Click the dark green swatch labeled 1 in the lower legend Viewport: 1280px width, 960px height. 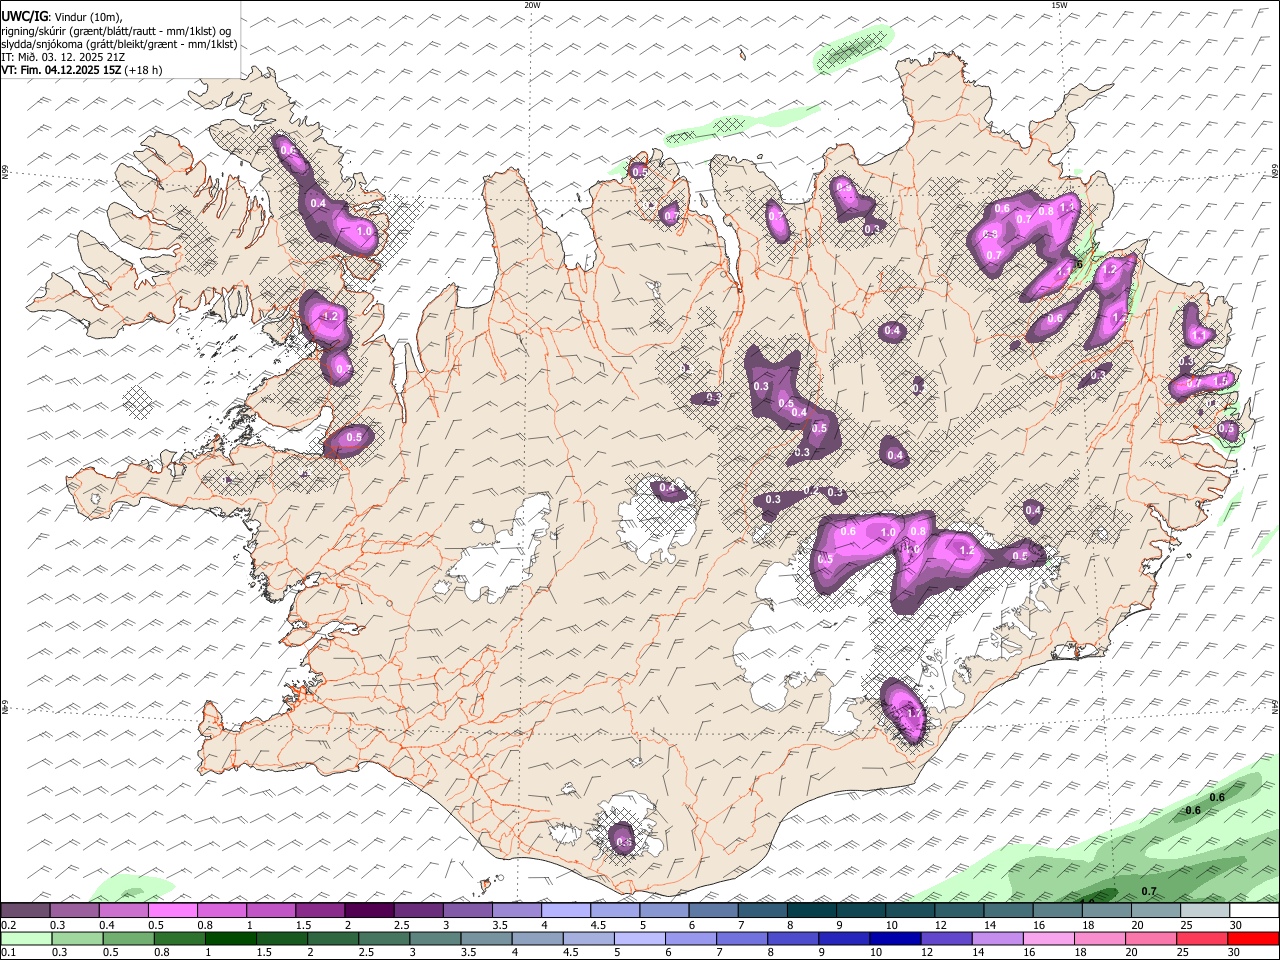click(x=230, y=939)
